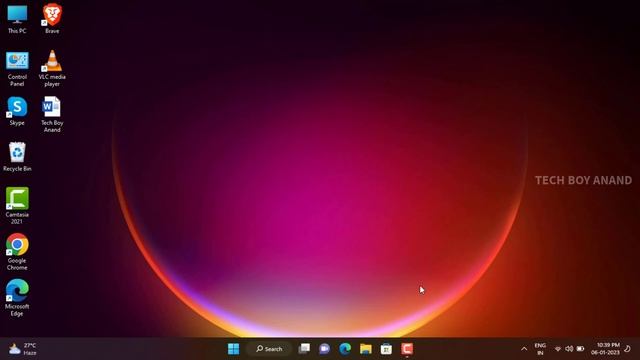Expand hidden system tray icons chevron
Viewport: 640px width, 360px height.
pos(524,349)
